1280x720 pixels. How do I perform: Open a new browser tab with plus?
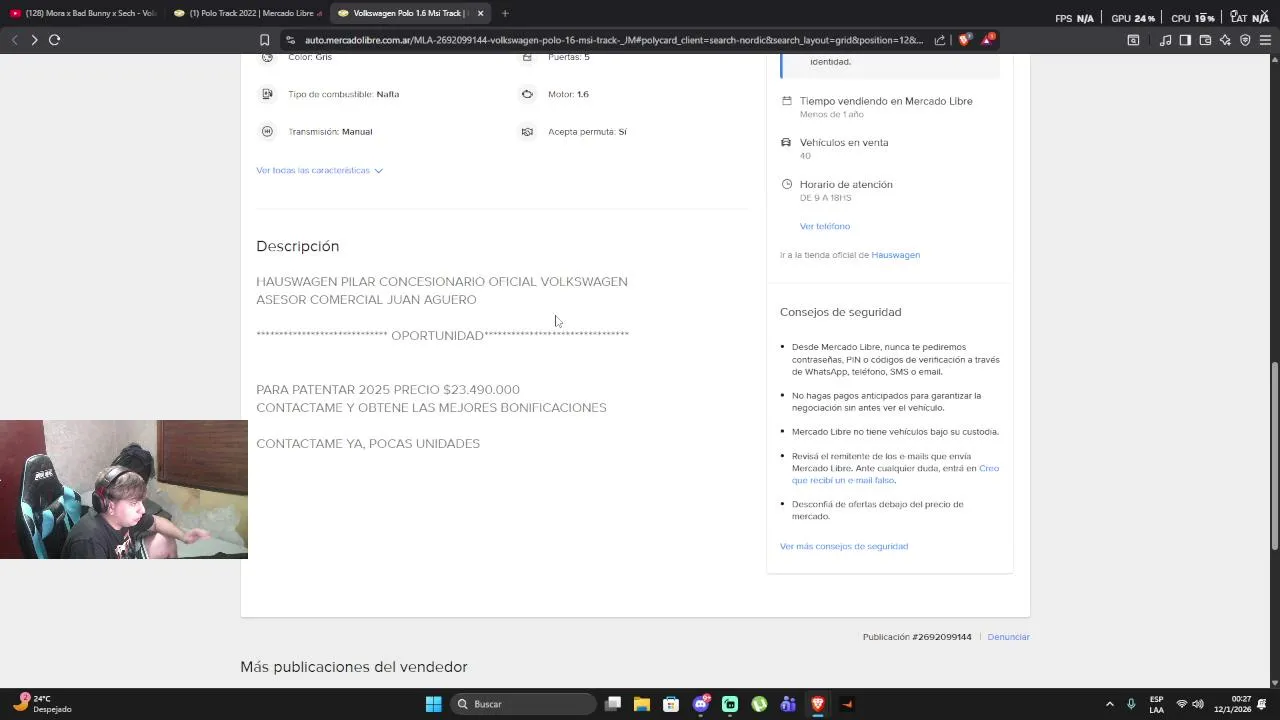click(x=505, y=13)
